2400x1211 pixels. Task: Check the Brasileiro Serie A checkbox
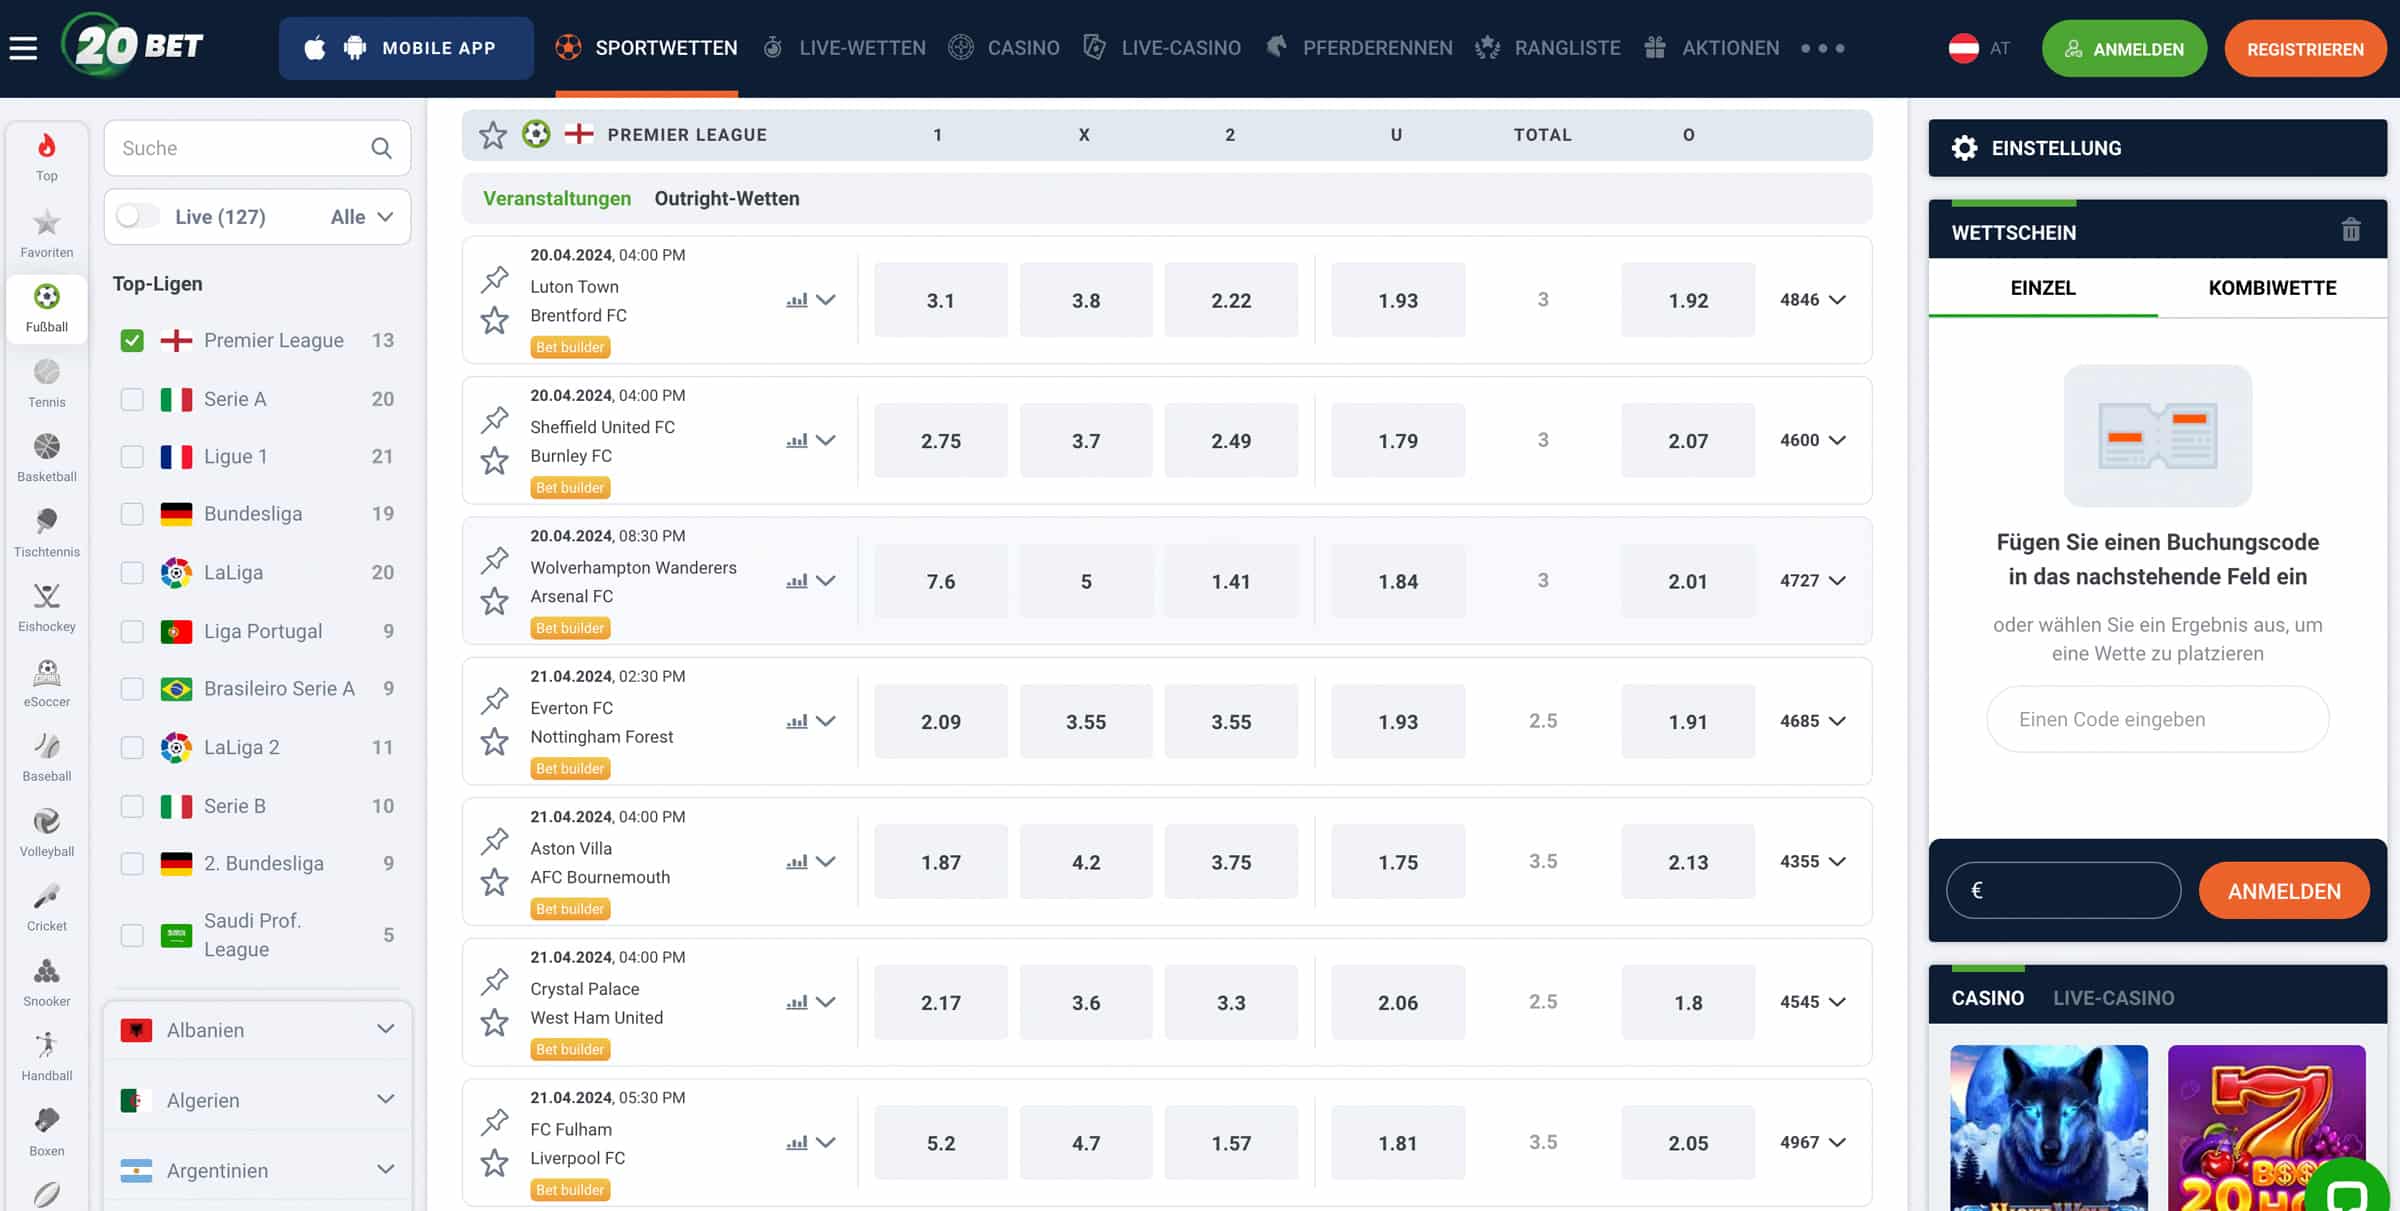[132, 689]
